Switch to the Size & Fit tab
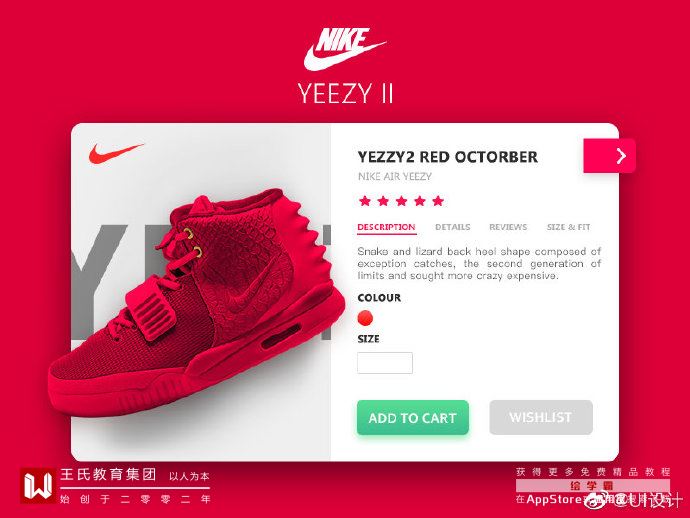This screenshot has height=518, width=690. tap(568, 227)
